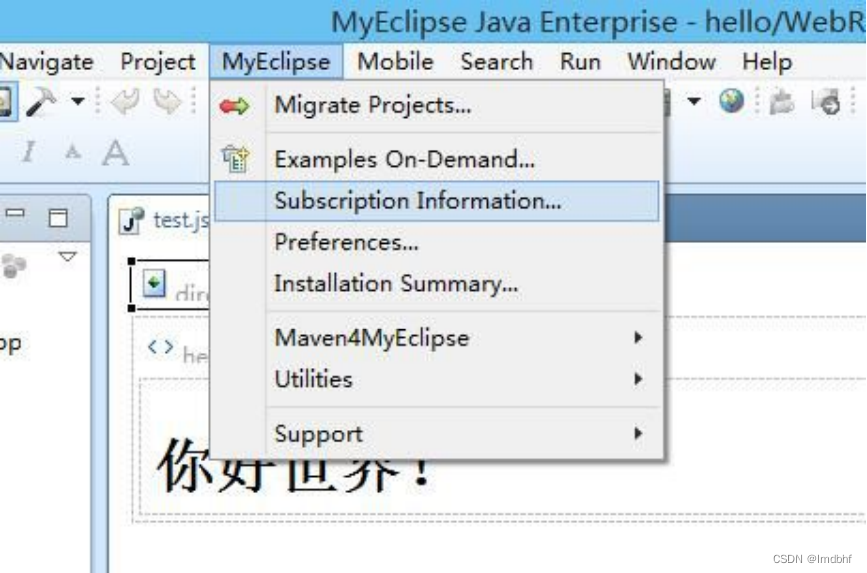The height and width of the screenshot is (573, 867).
Task: Open the Navigate menu
Action: 46,61
